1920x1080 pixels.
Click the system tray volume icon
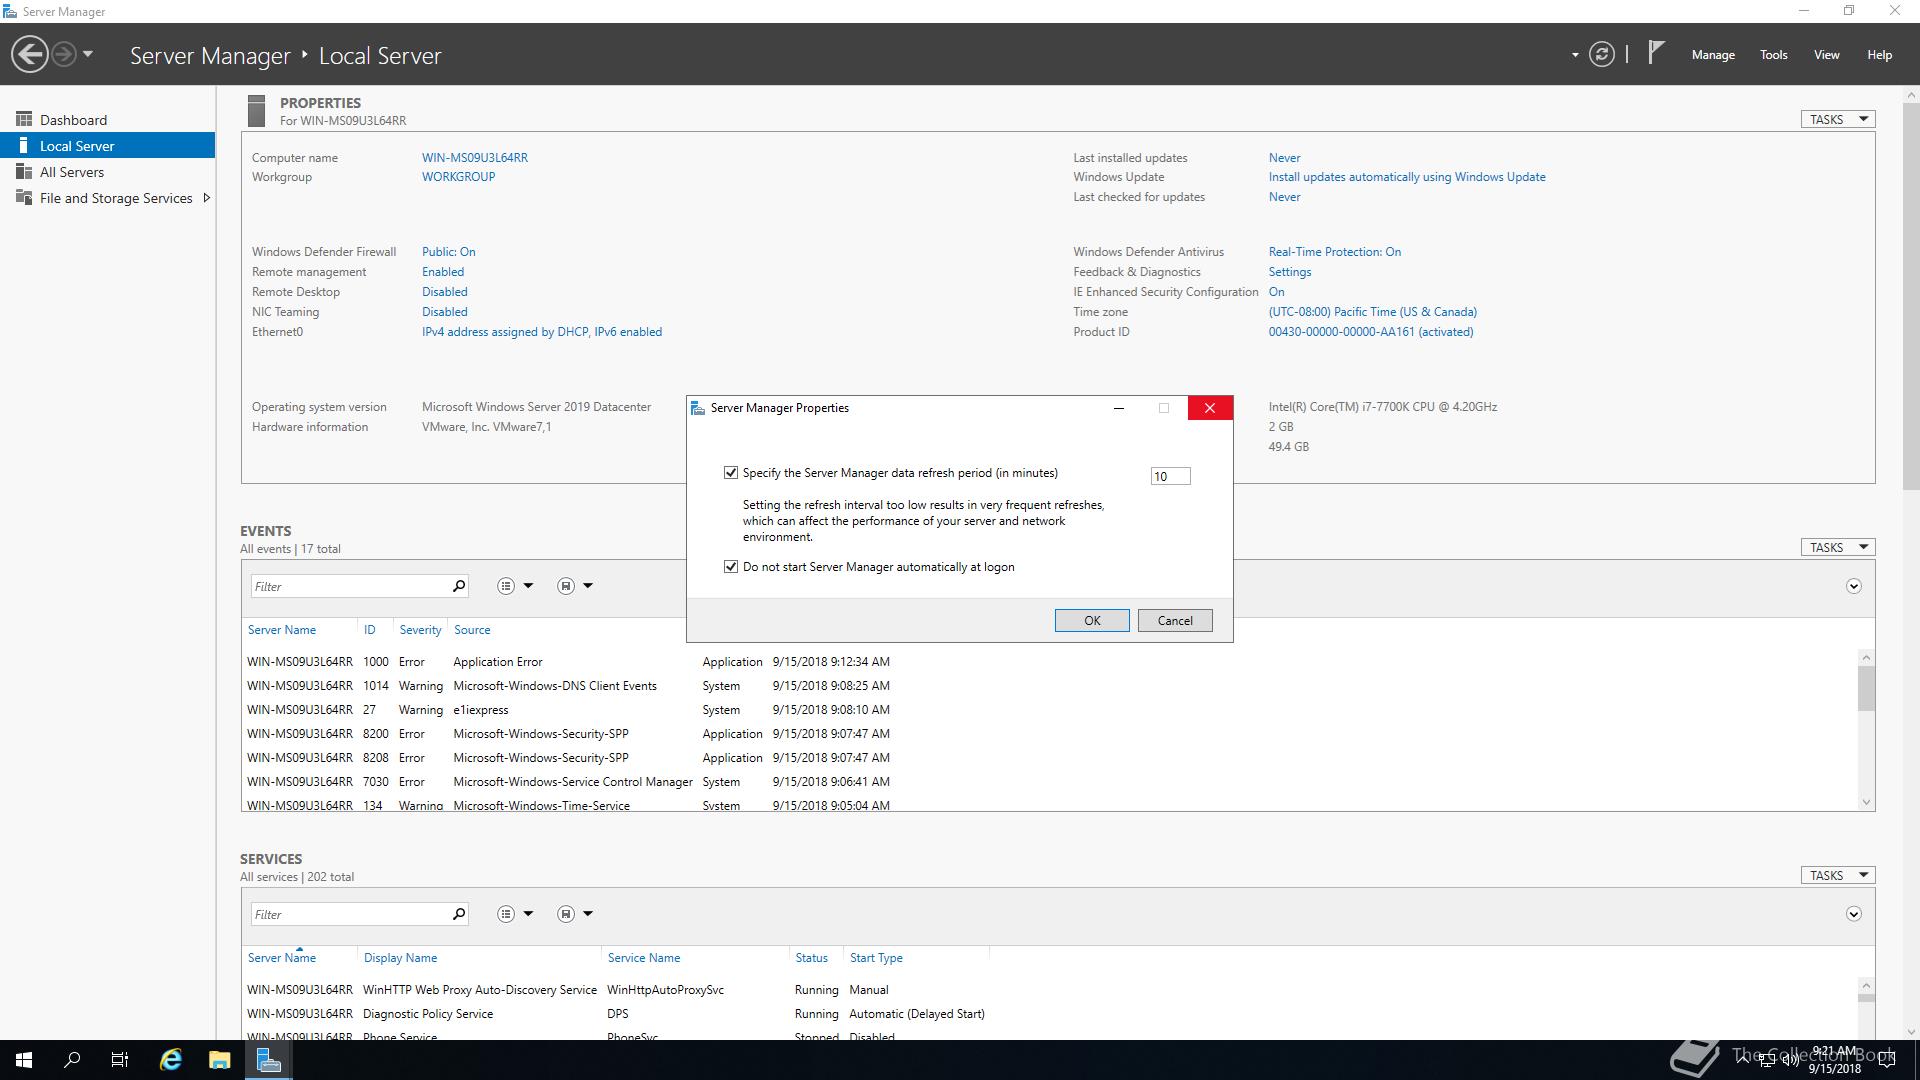pyautogui.click(x=1790, y=1060)
